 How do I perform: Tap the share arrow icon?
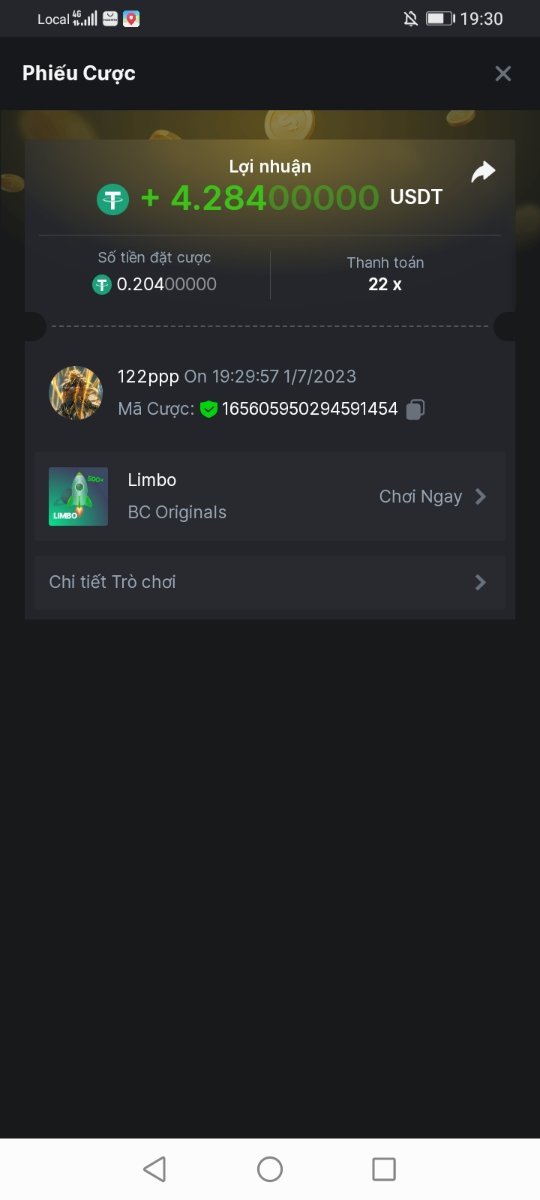pyautogui.click(x=483, y=172)
